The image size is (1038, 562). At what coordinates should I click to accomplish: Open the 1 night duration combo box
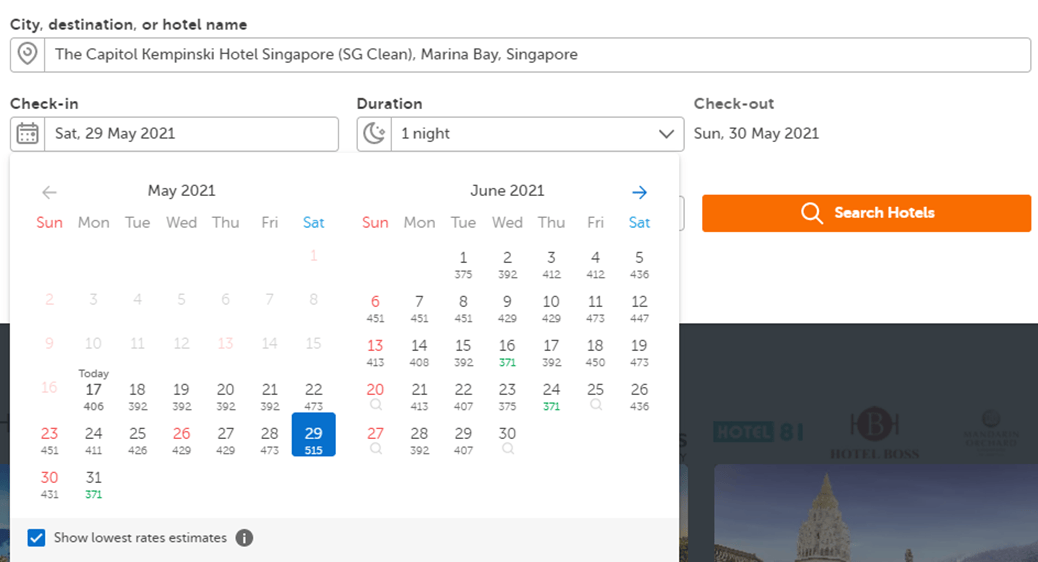click(x=520, y=134)
